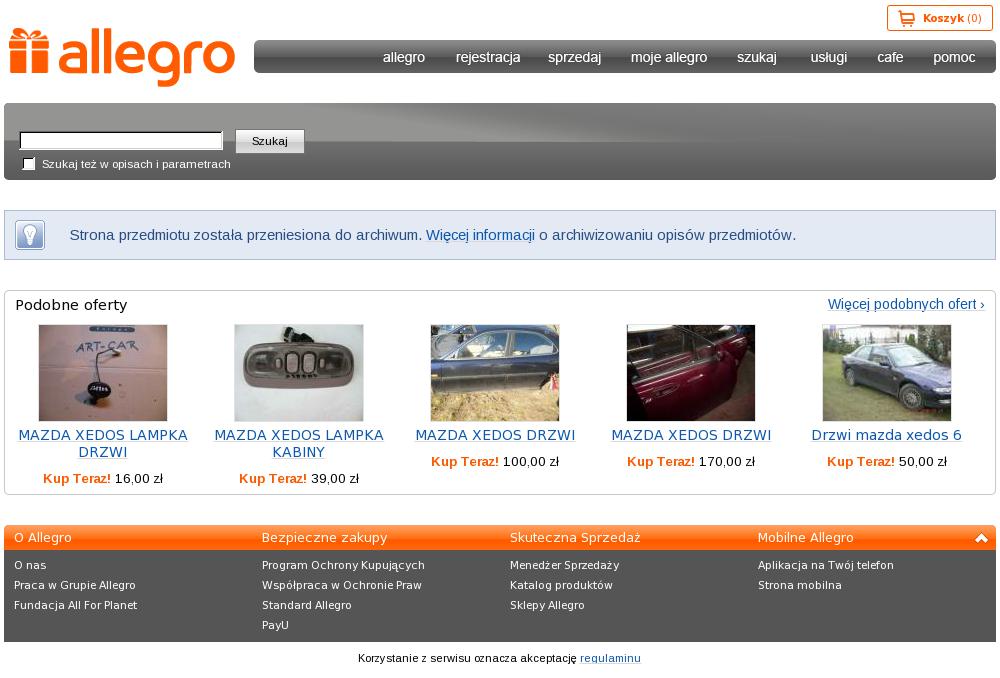
Task: Open Praca w Grupie Allegro link
Action: pyautogui.click(x=75, y=585)
